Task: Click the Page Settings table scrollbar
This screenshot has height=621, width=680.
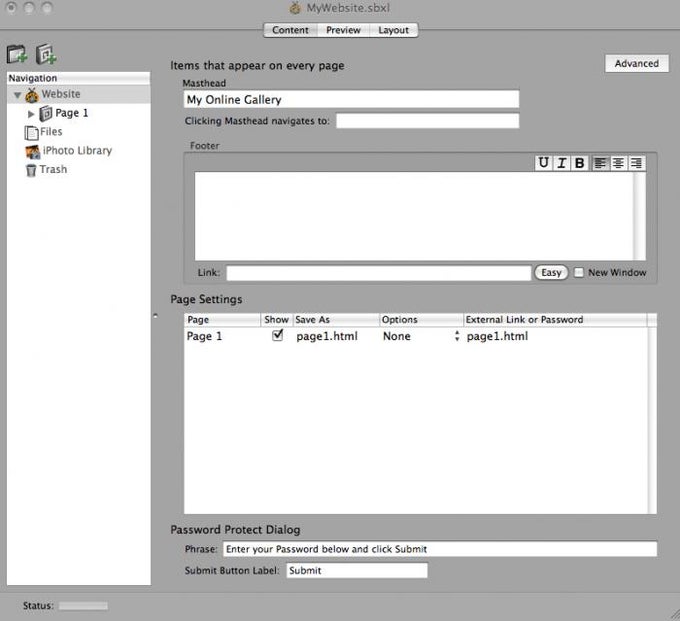Action: pos(652,420)
